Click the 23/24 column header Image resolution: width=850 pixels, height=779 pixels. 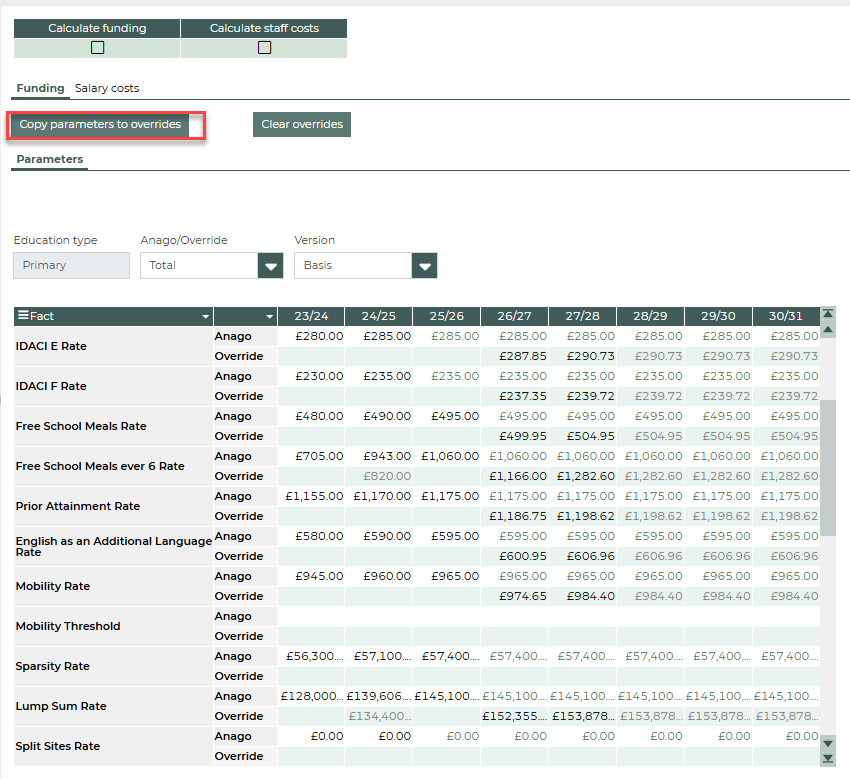click(x=311, y=316)
